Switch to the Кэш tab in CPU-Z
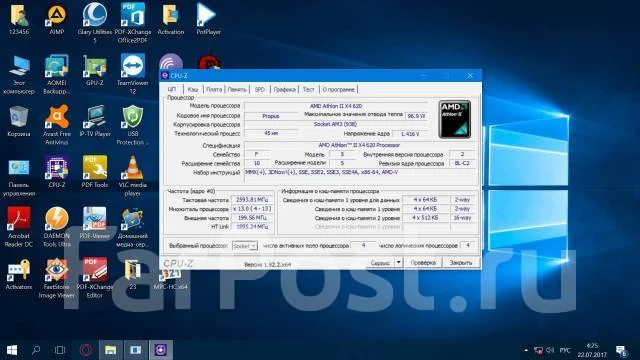Viewport: 640px width, 360px height. [193, 89]
